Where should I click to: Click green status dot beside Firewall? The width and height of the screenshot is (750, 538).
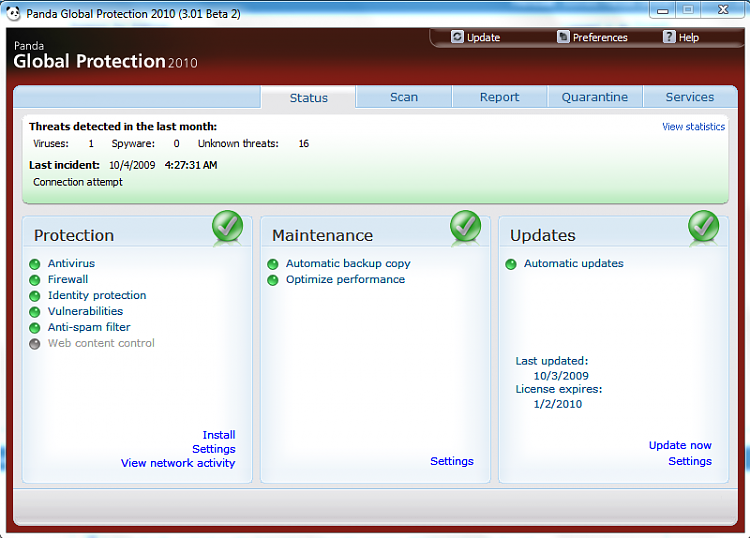34,280
